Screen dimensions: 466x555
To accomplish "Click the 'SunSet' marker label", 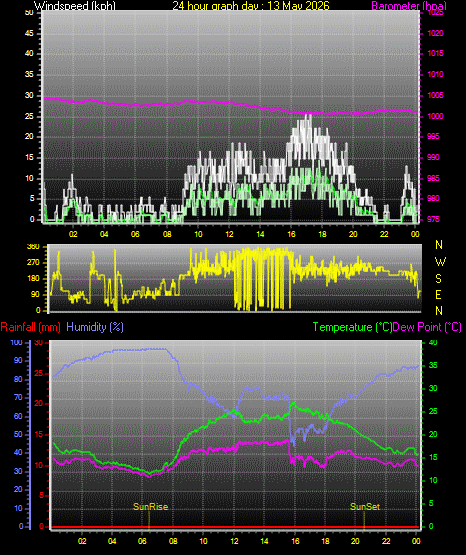I will (365, 507).
